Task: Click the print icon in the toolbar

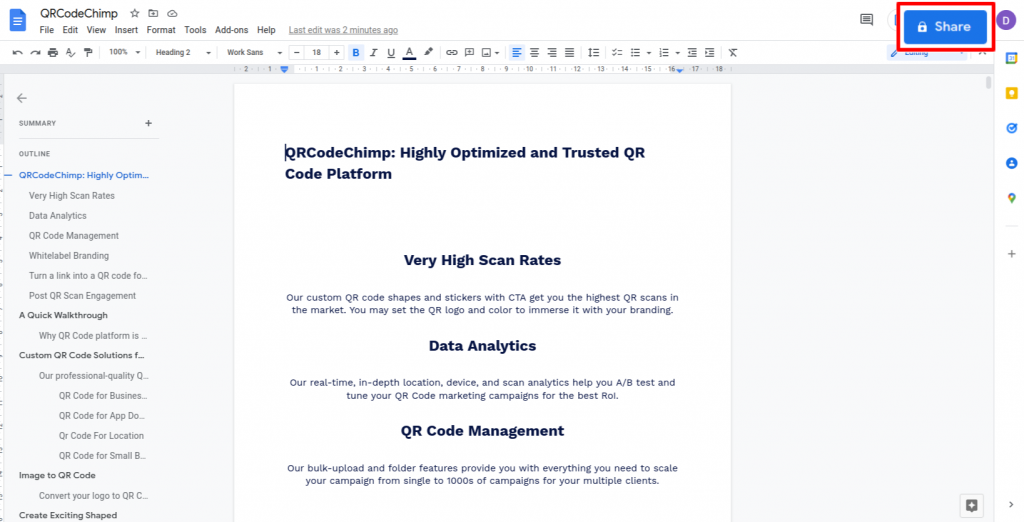Action: coord(52,52)
